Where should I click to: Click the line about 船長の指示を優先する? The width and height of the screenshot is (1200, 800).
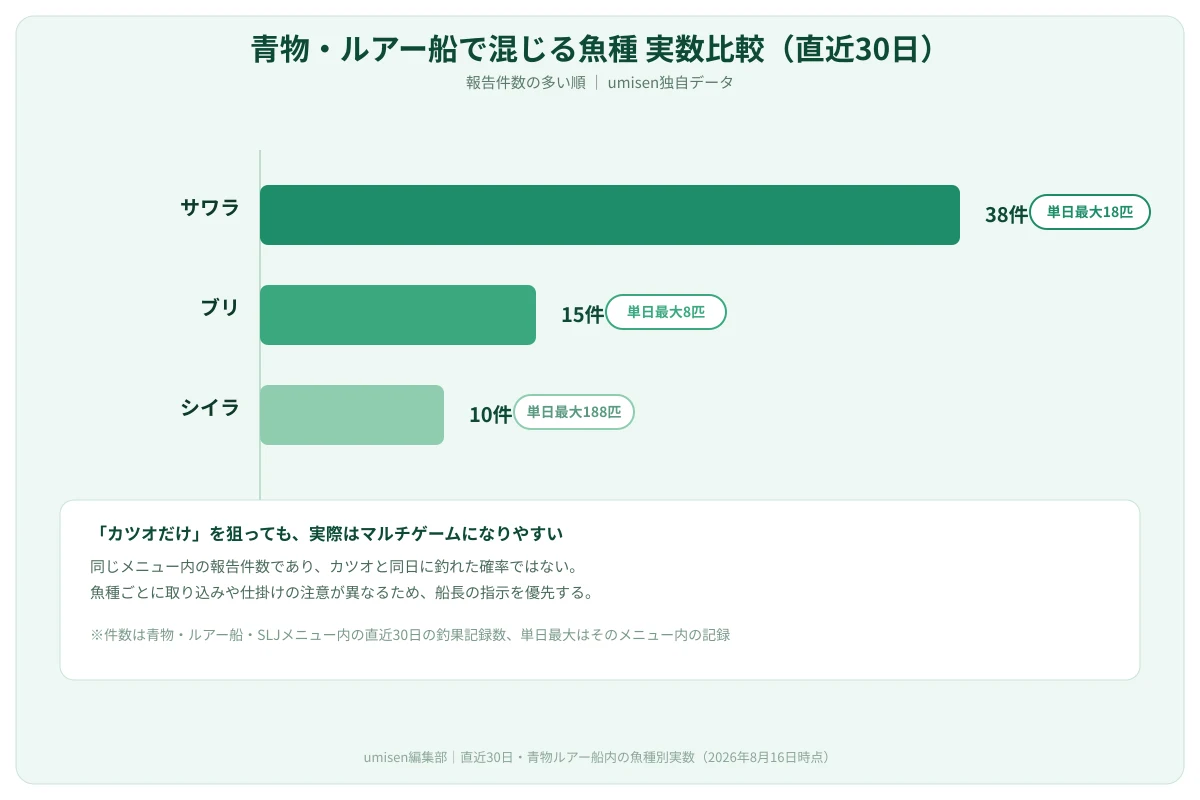coord(342,592)
